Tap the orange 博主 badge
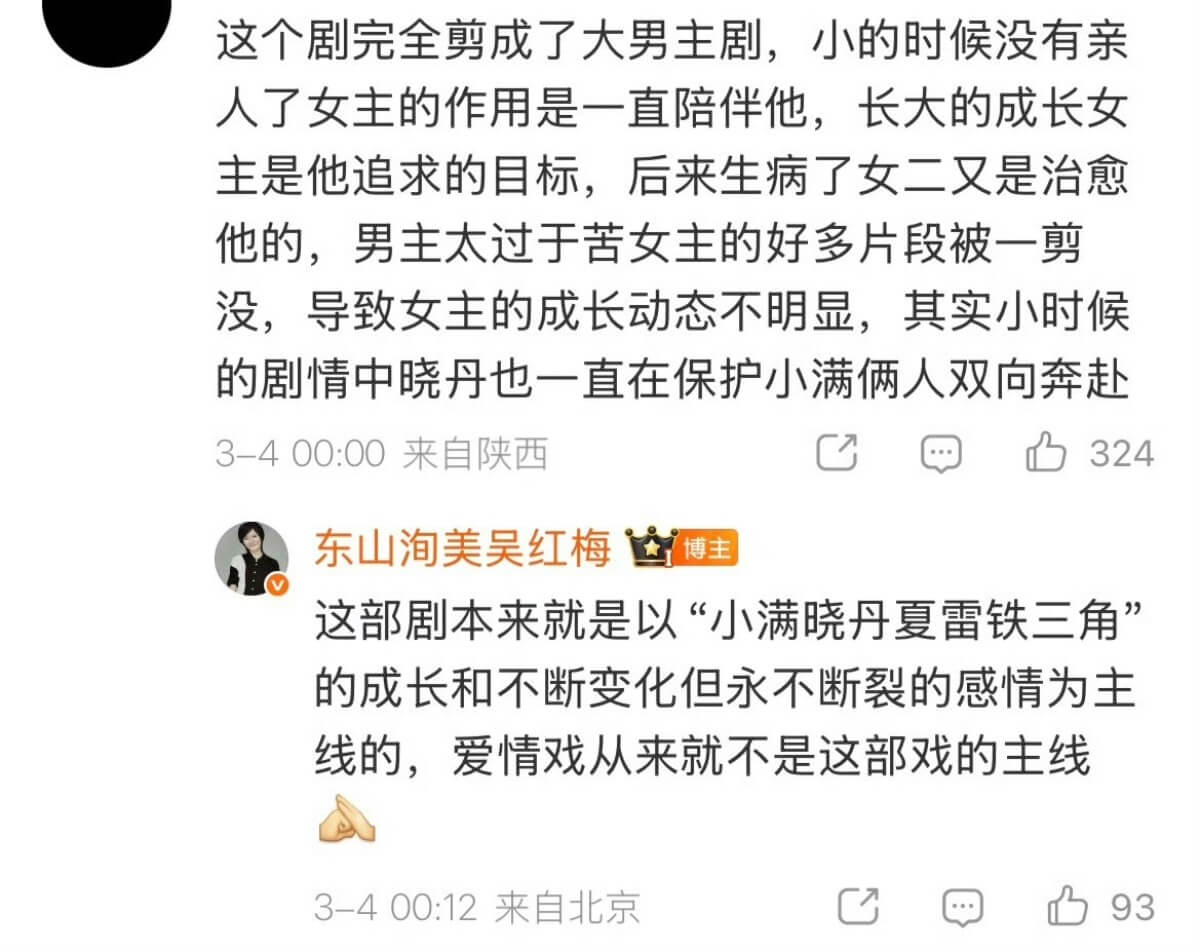1200x952 pixels. 708,548
